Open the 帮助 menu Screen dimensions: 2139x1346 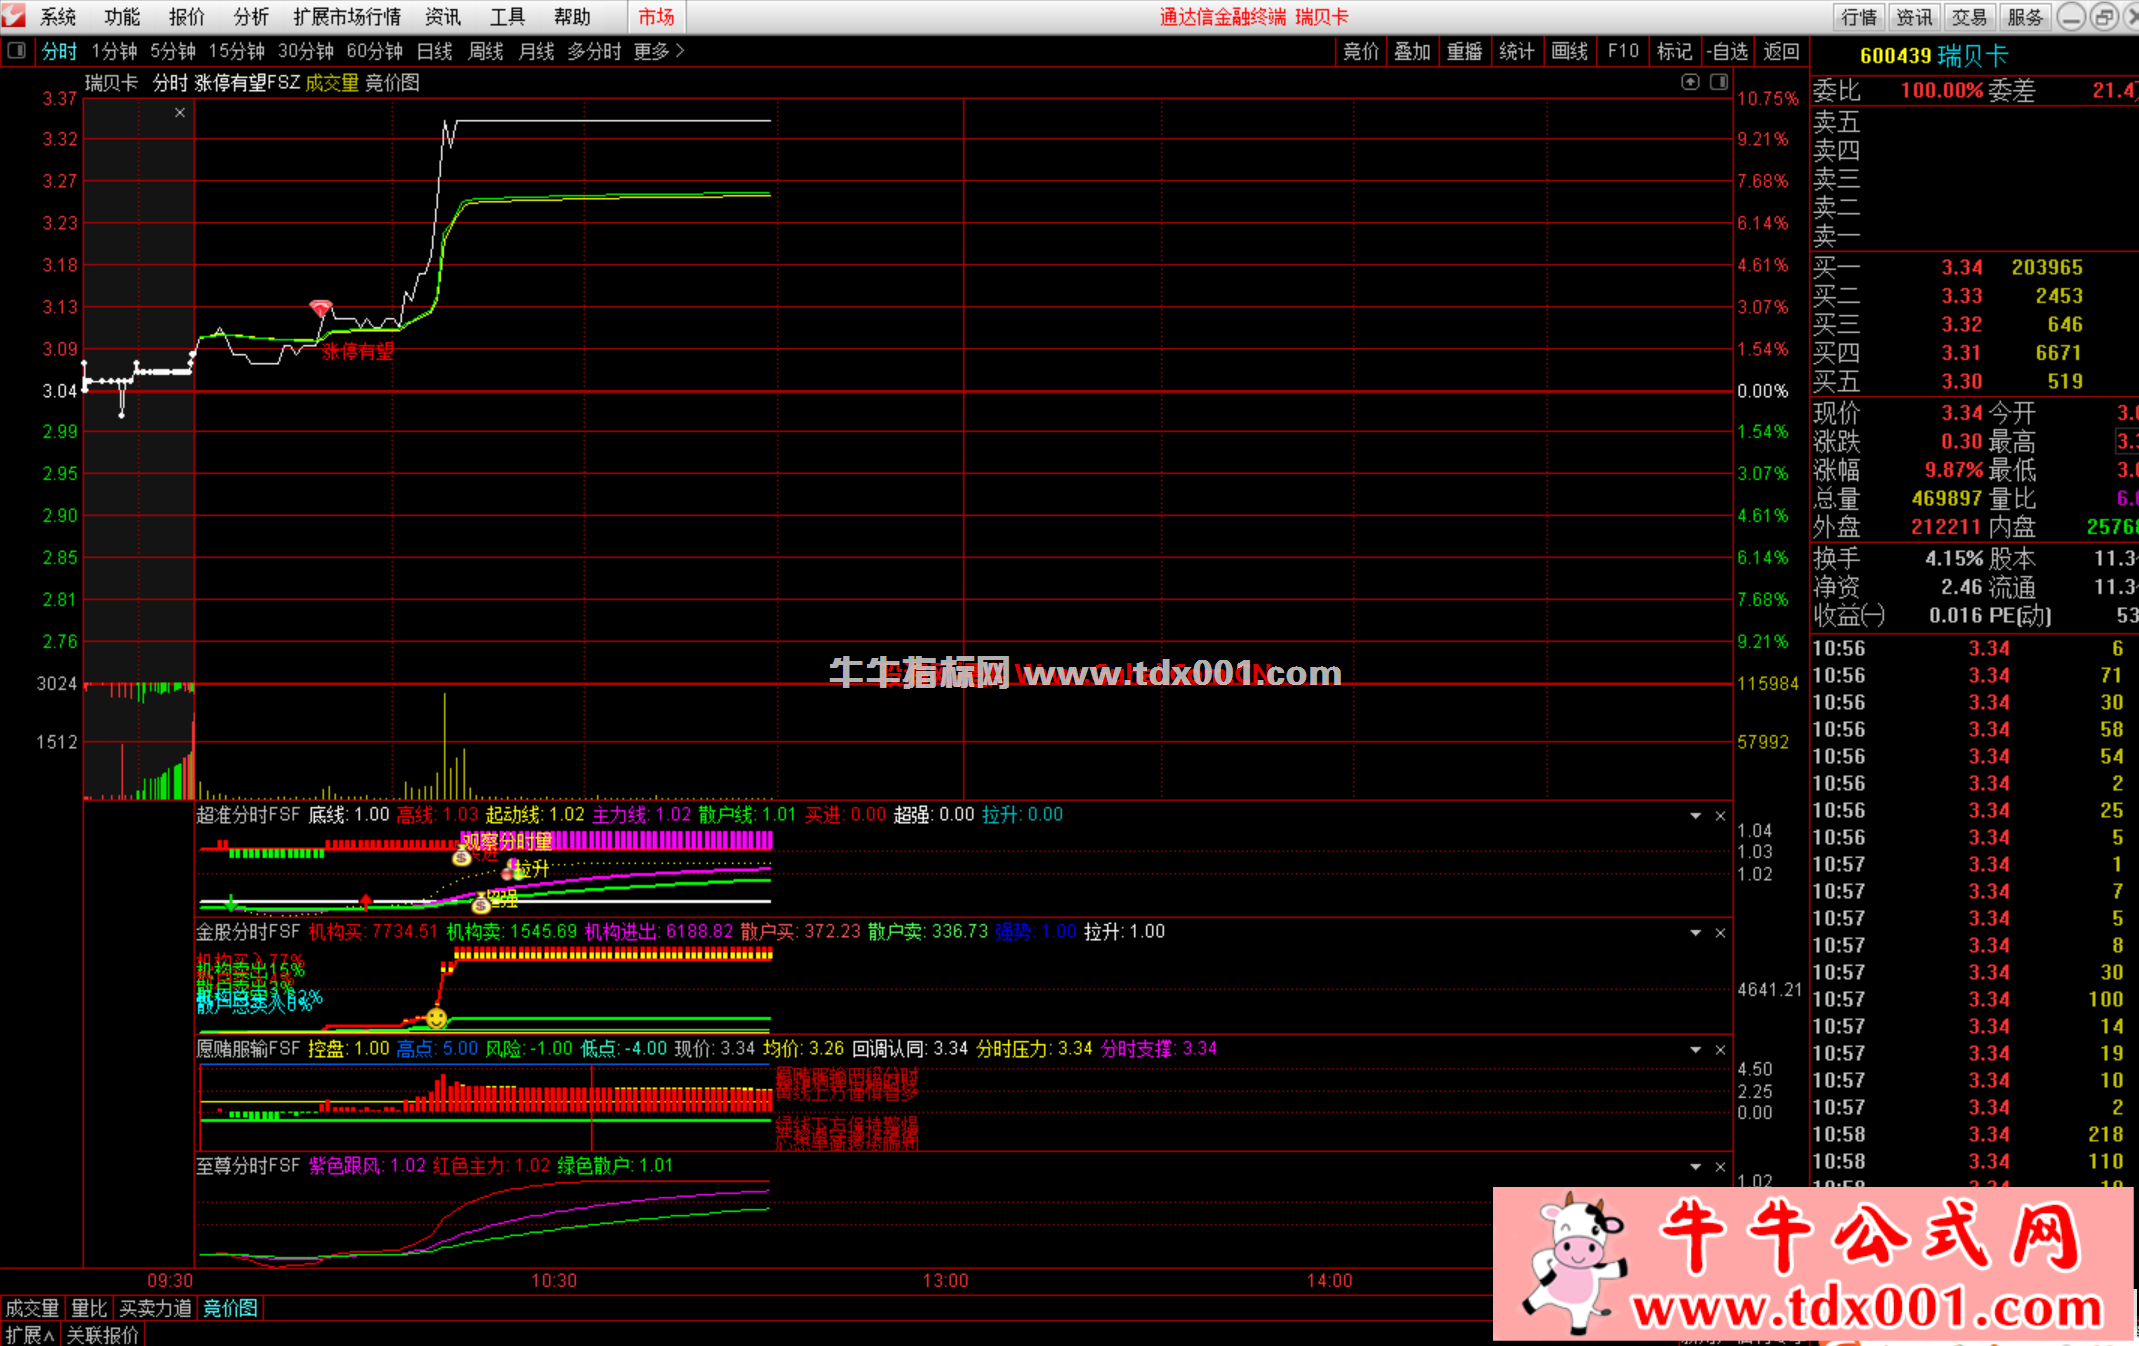point(572,17)
